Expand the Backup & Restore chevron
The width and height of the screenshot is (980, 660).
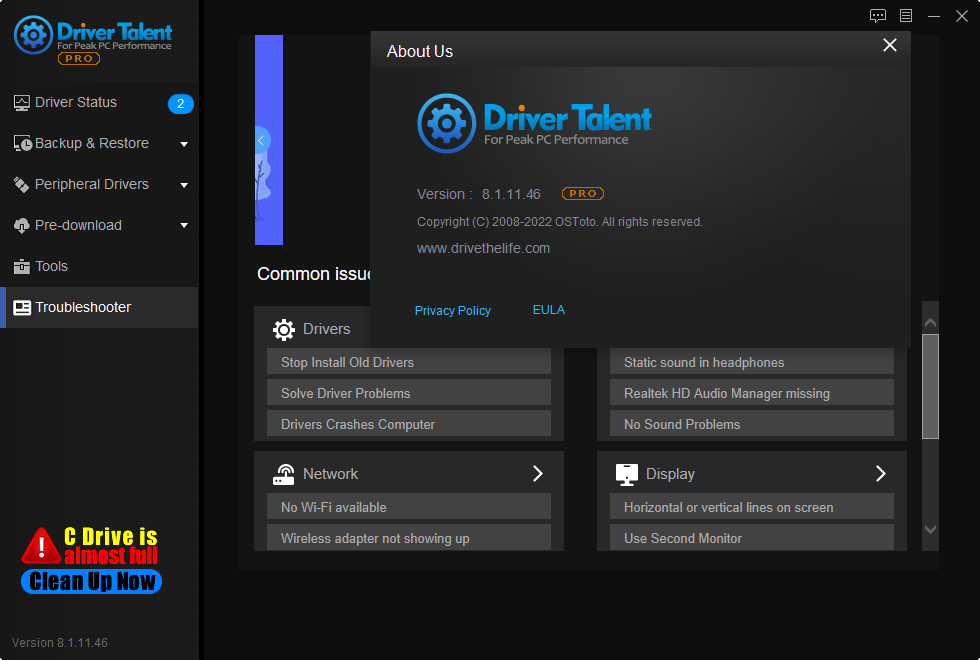coord(184,143)
